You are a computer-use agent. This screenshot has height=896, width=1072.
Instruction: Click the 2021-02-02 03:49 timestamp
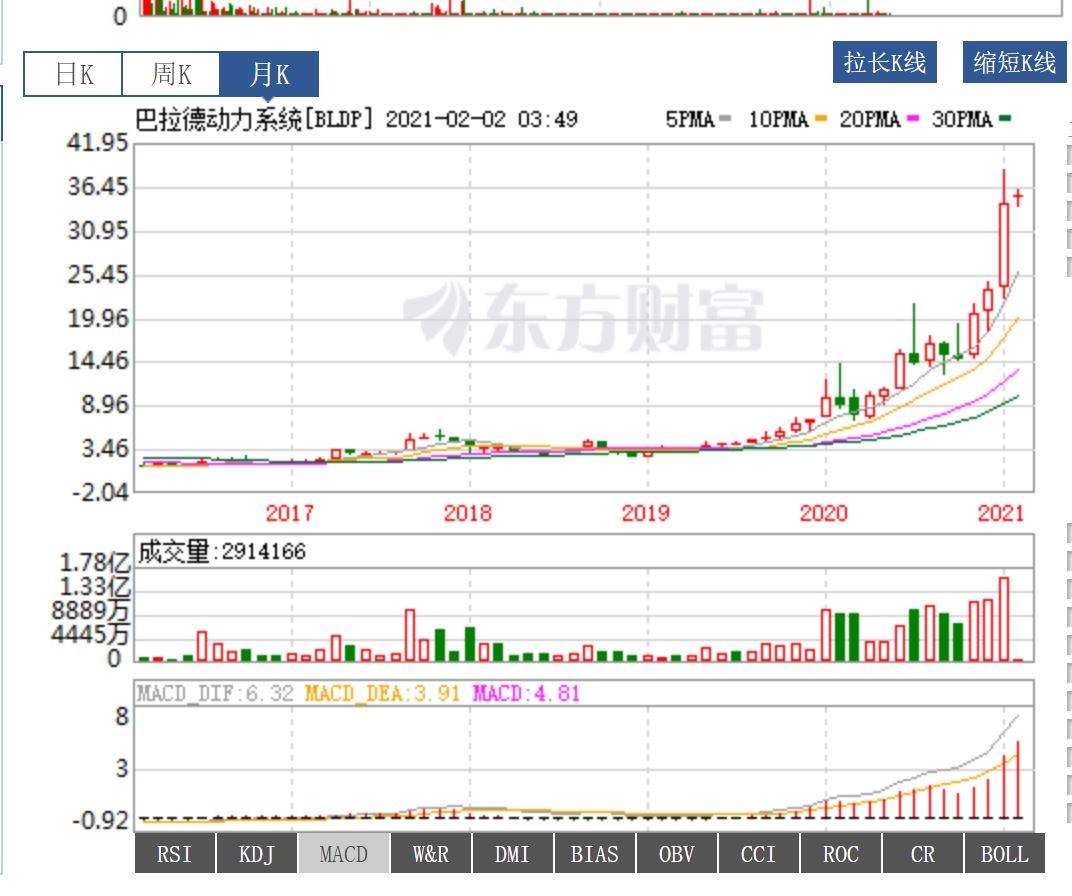tap(481, 120)
